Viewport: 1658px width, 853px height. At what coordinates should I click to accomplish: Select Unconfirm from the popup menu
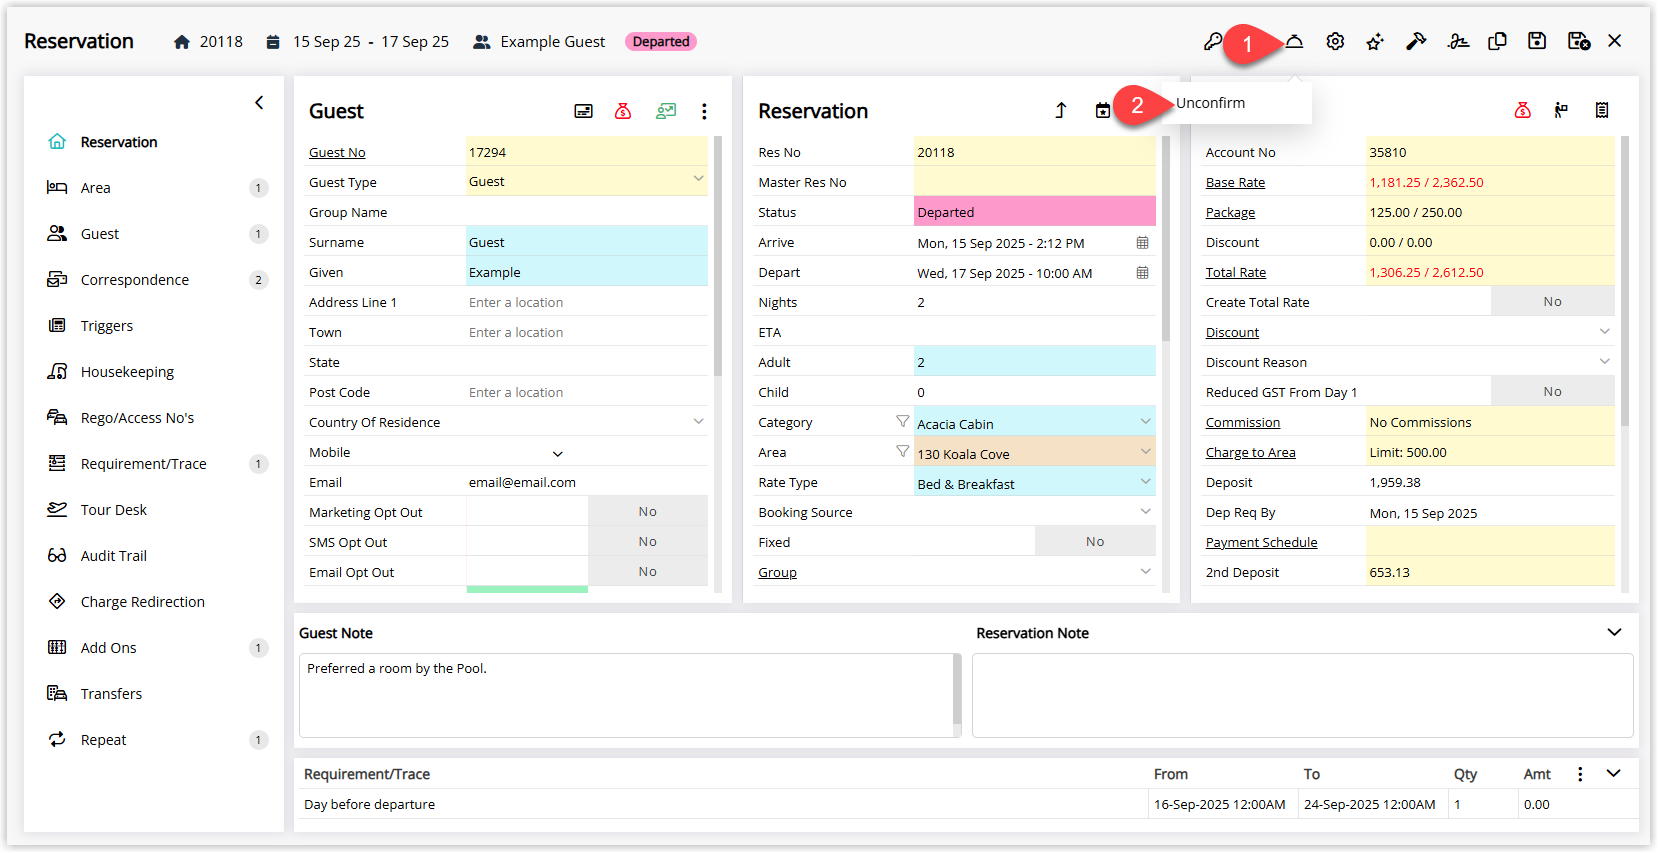(x=1211, y=103)
